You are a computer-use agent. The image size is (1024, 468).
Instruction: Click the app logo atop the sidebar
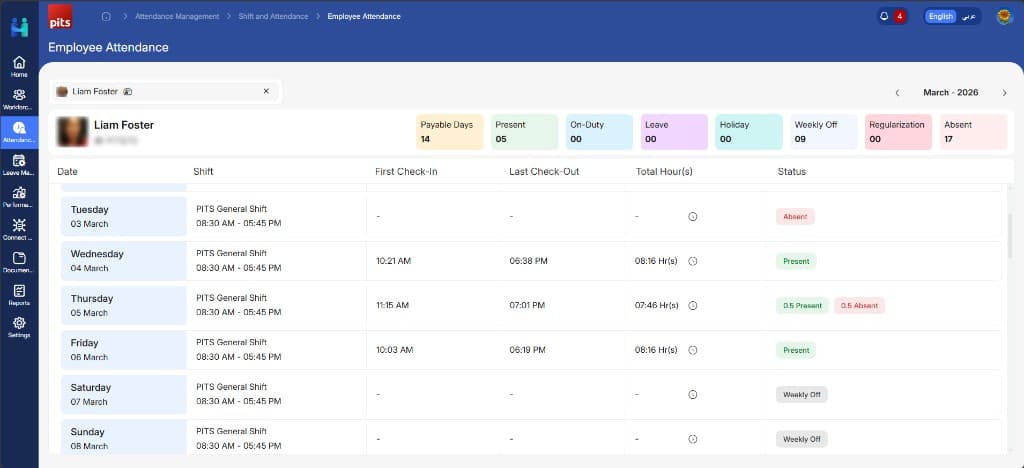[20, 27]
